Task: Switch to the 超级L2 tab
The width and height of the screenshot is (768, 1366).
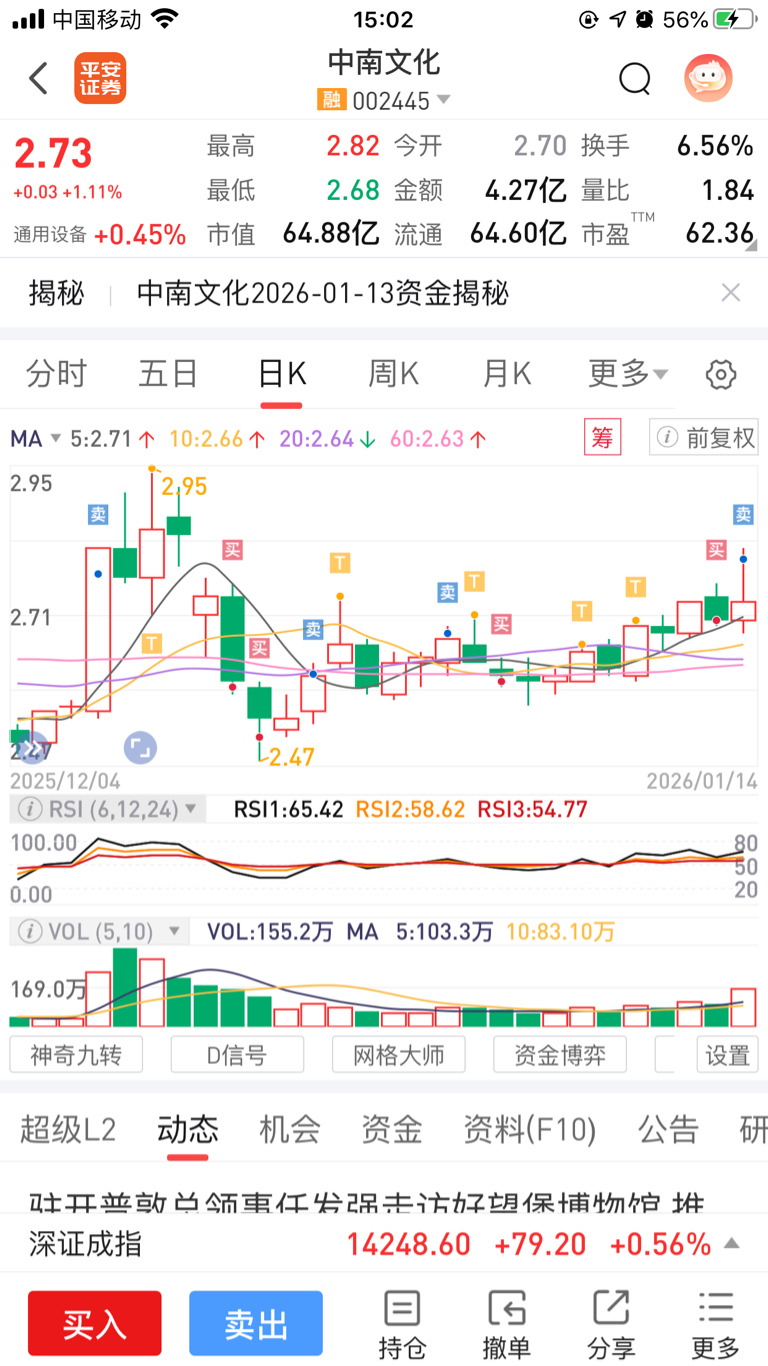Action: (68, 1130)
